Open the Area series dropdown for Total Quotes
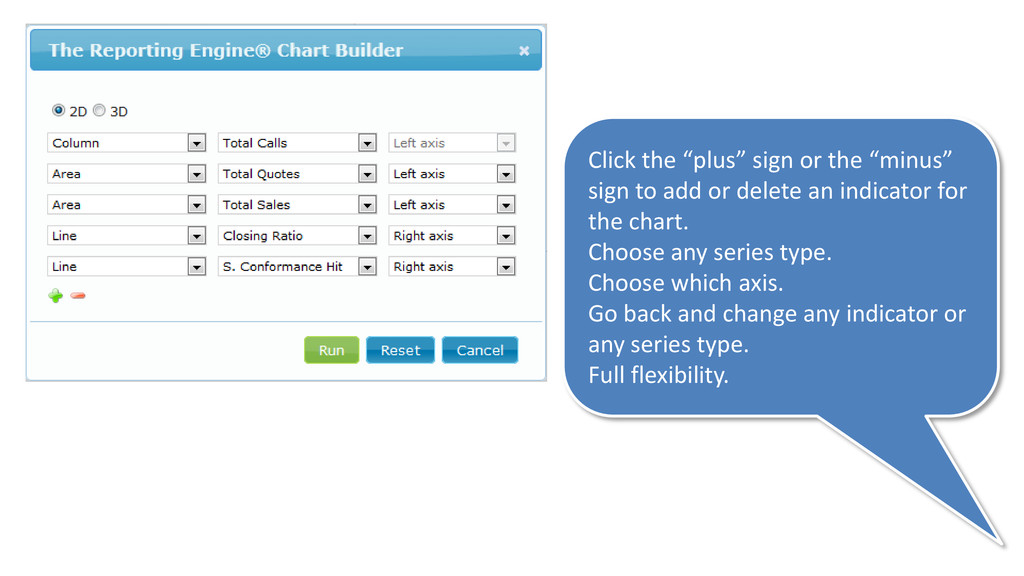 click(127, 174)
